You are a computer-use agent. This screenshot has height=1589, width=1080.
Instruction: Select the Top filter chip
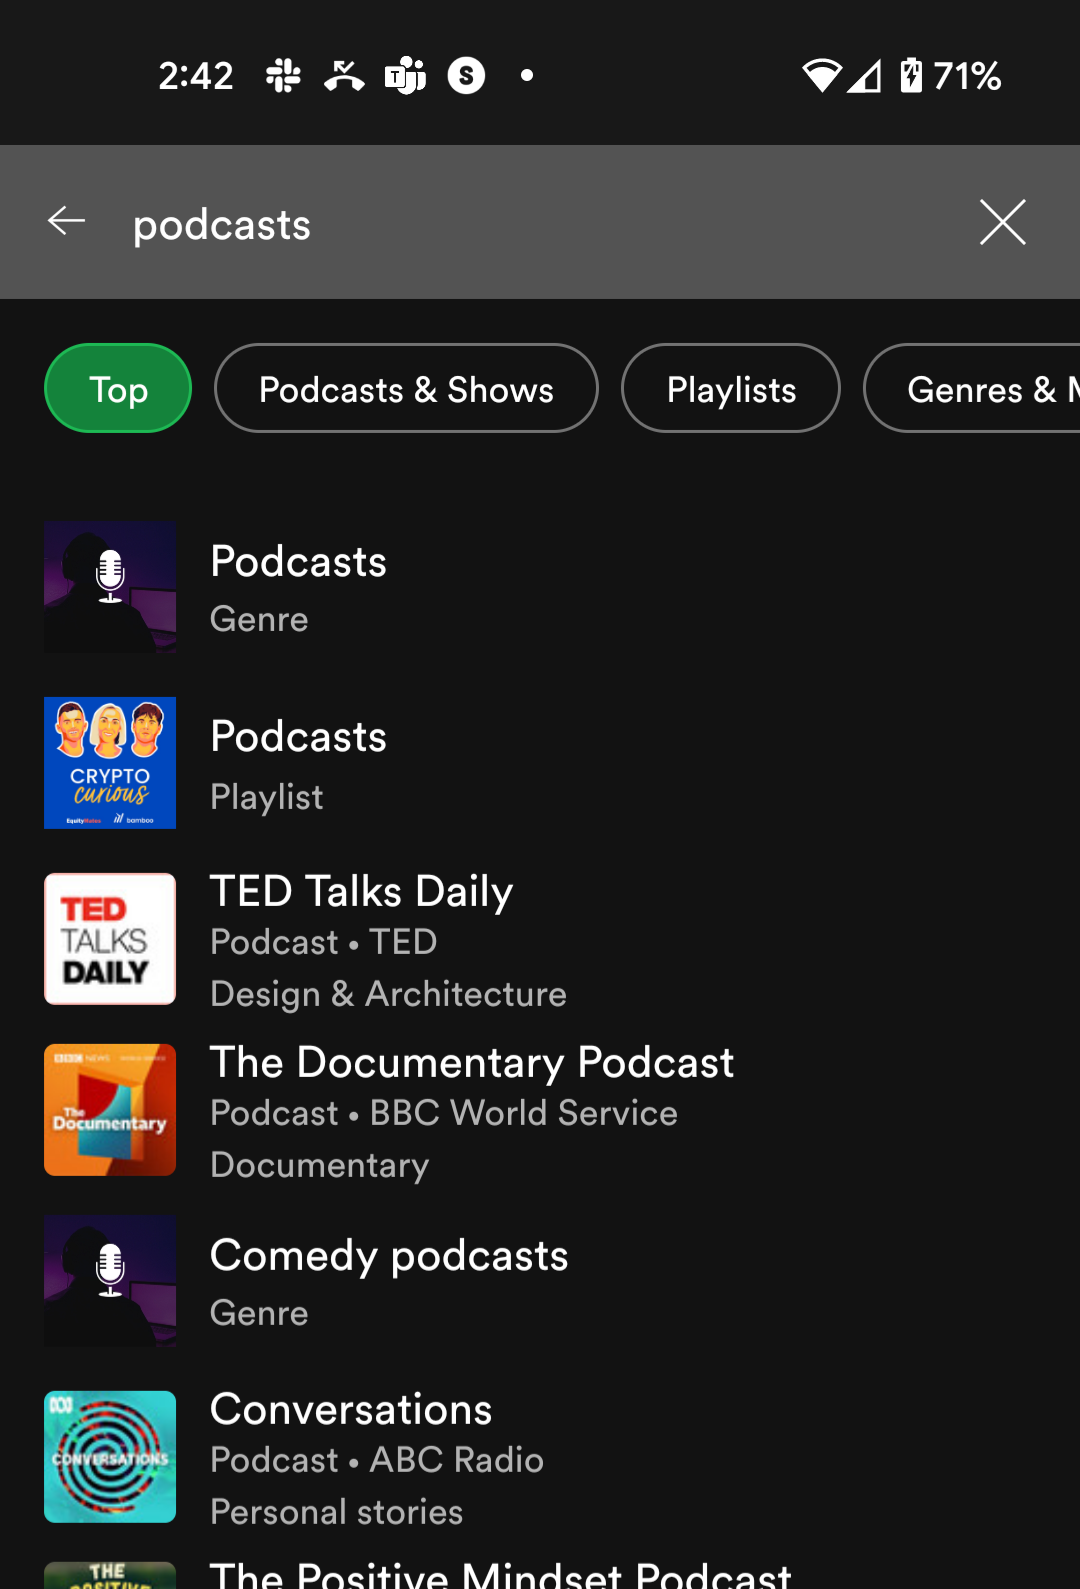click(x=118, y=388)
